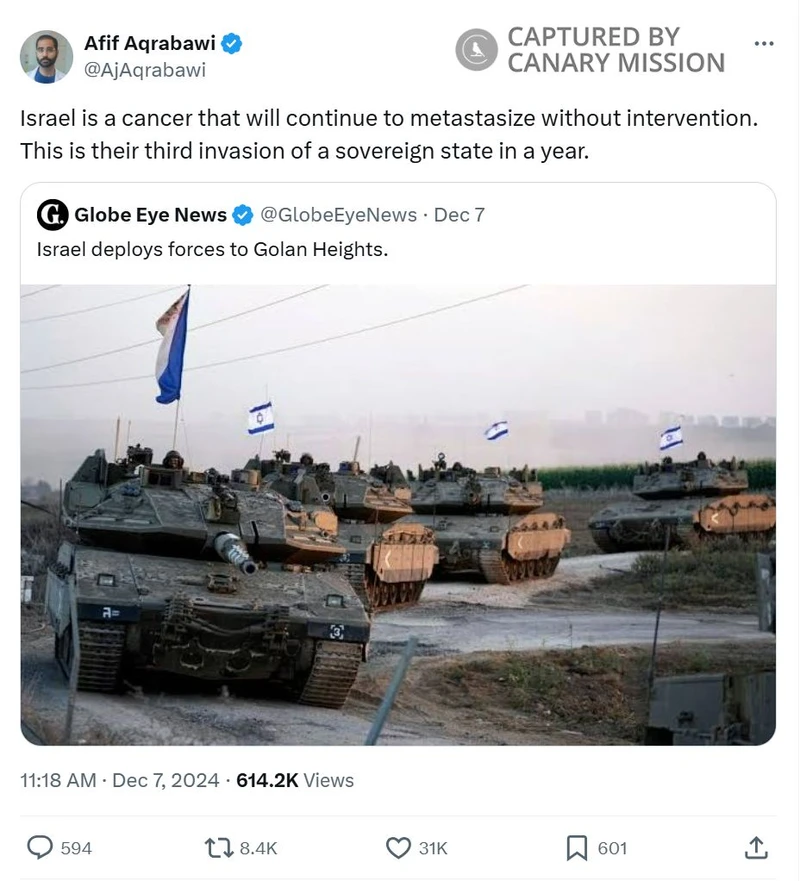Click the share upload icon

tap(757, 848)
